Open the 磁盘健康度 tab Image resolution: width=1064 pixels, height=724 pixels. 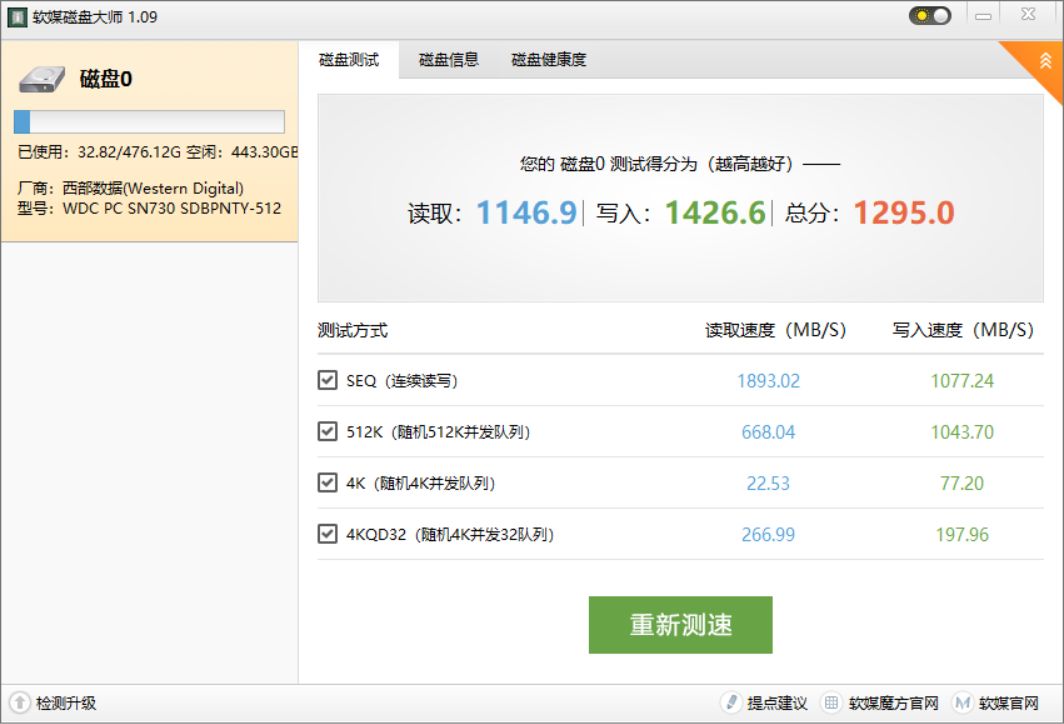[550, 60]
